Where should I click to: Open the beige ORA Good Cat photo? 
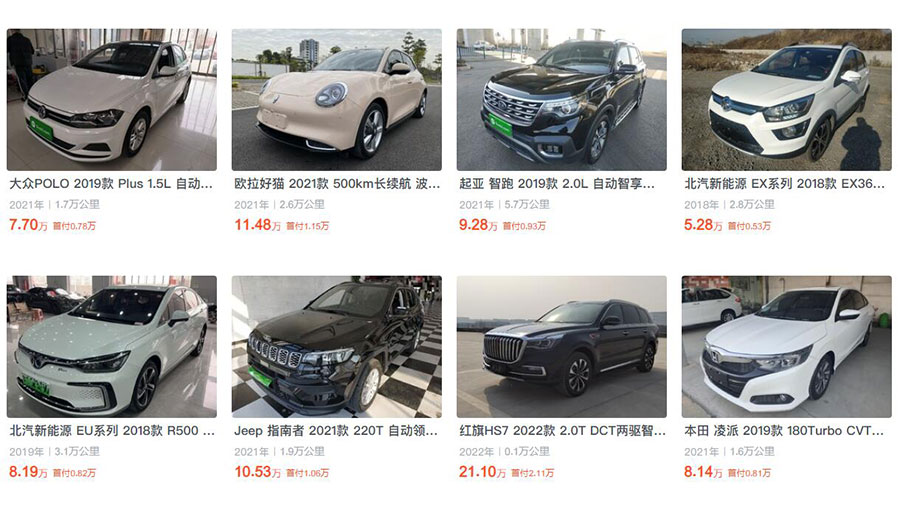(x=337, y=100)
